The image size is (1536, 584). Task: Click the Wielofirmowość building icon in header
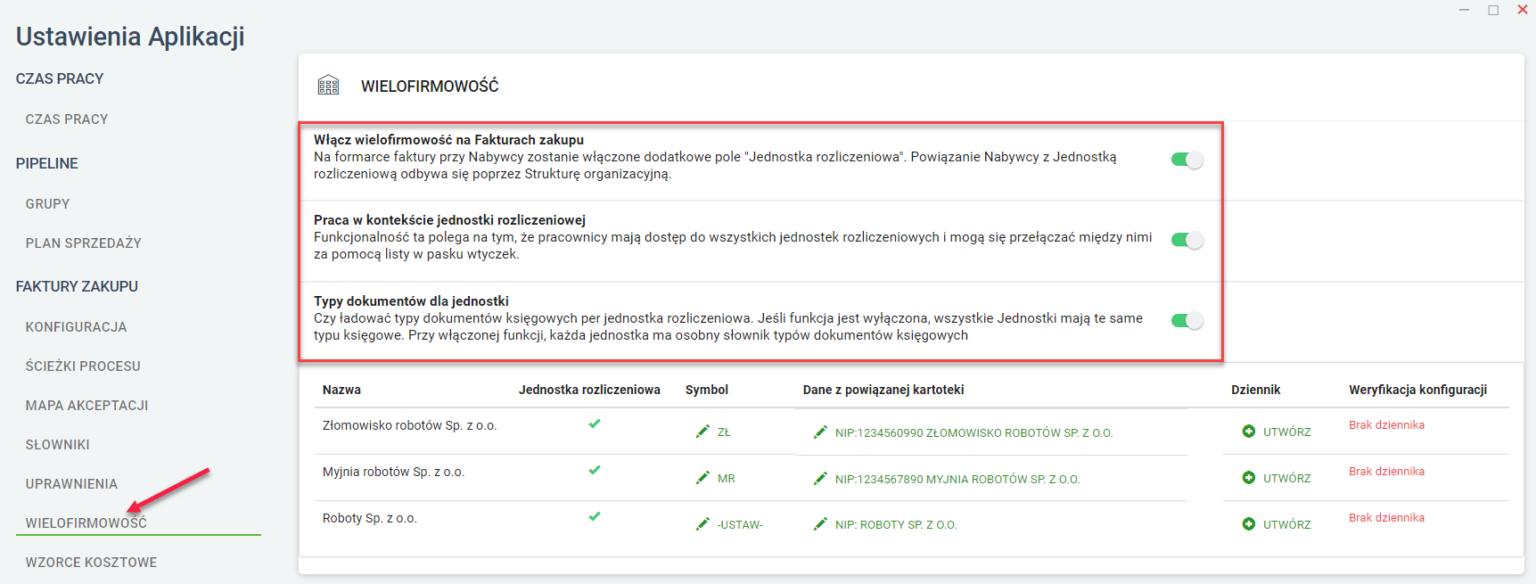pos(328,86)
